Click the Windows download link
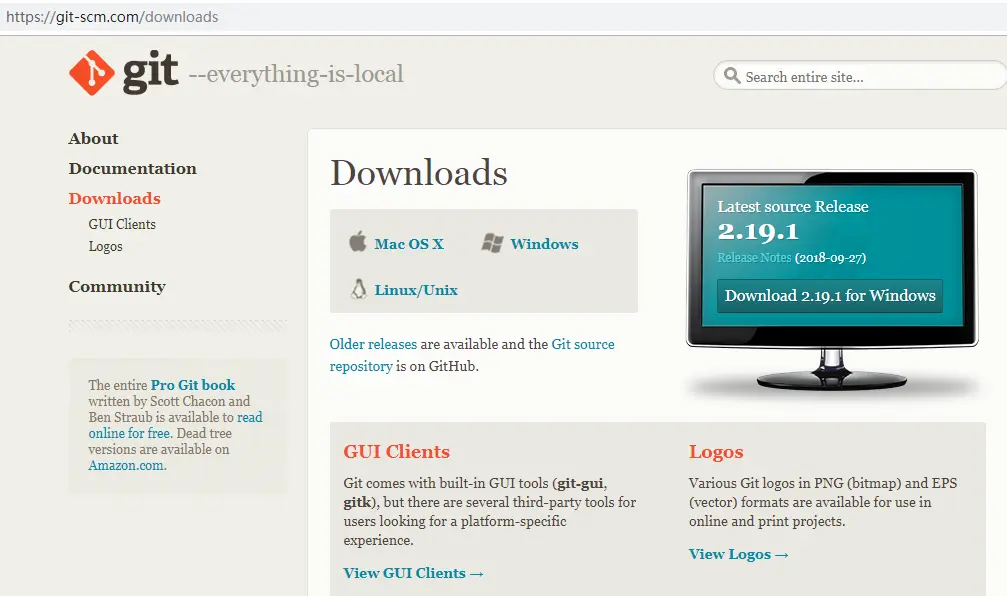Image resolution: width=1007 pixels, height=596 pixels. click(544, 244)
